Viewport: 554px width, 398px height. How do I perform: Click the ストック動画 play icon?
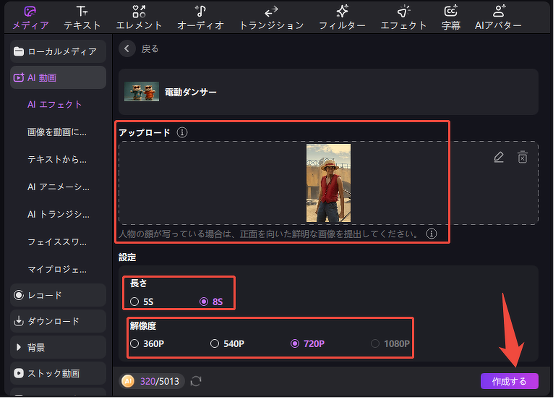point(18,373)
